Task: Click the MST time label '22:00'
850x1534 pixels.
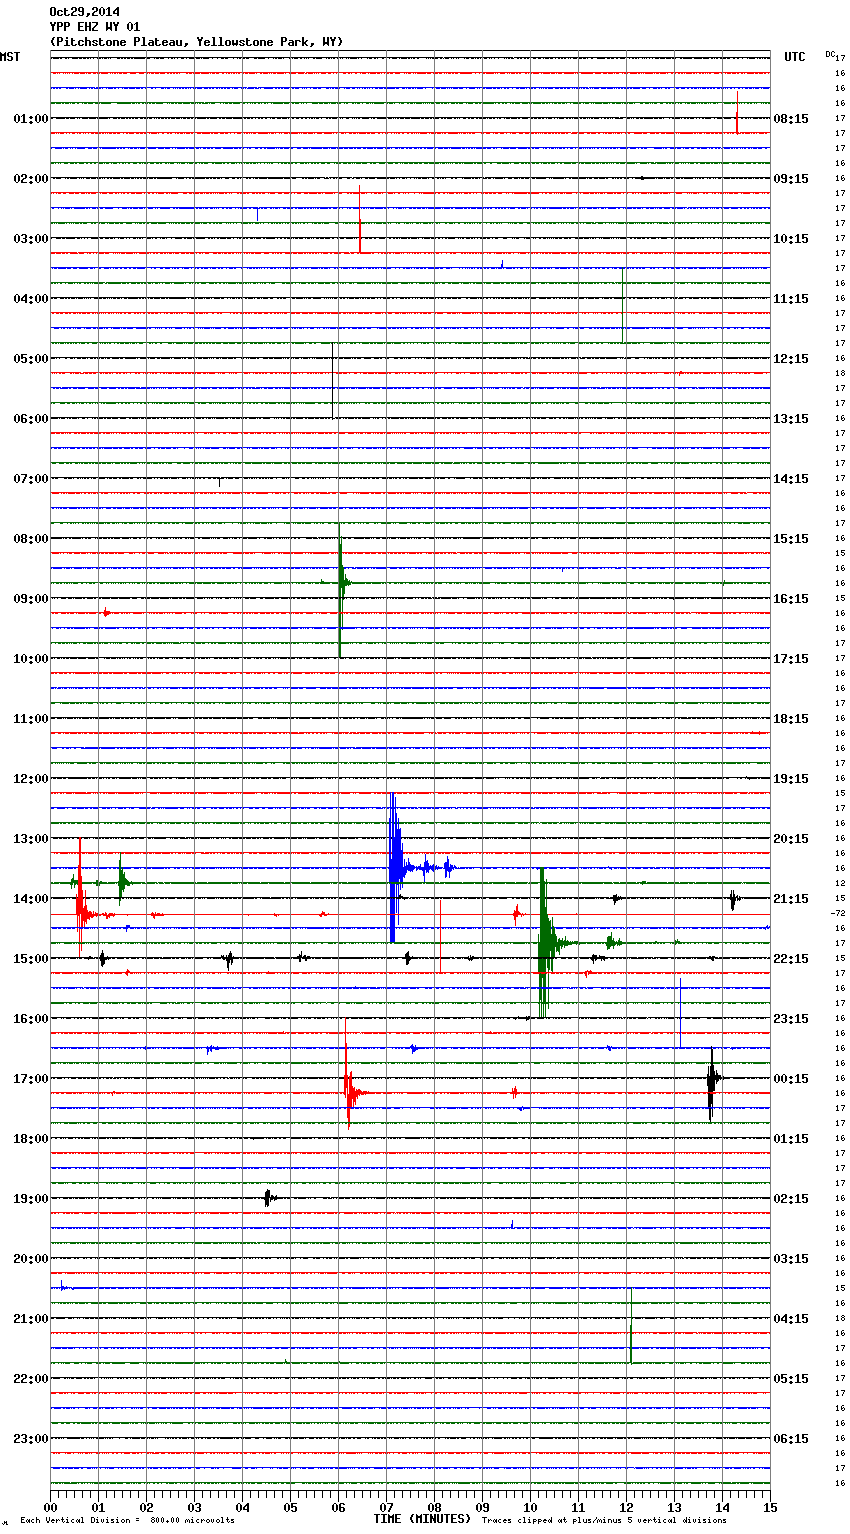Action: tap(31, 1379)
